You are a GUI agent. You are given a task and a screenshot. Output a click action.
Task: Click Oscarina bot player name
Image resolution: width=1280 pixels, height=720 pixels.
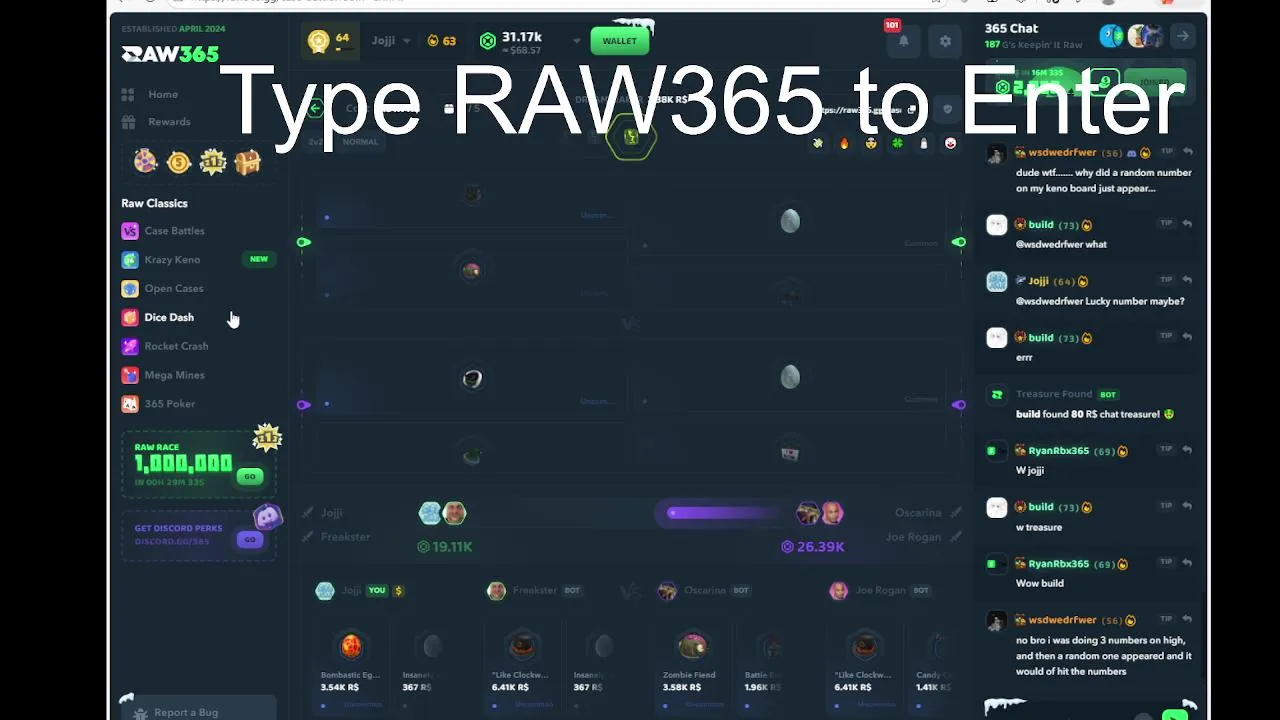(x=705, y=591)
